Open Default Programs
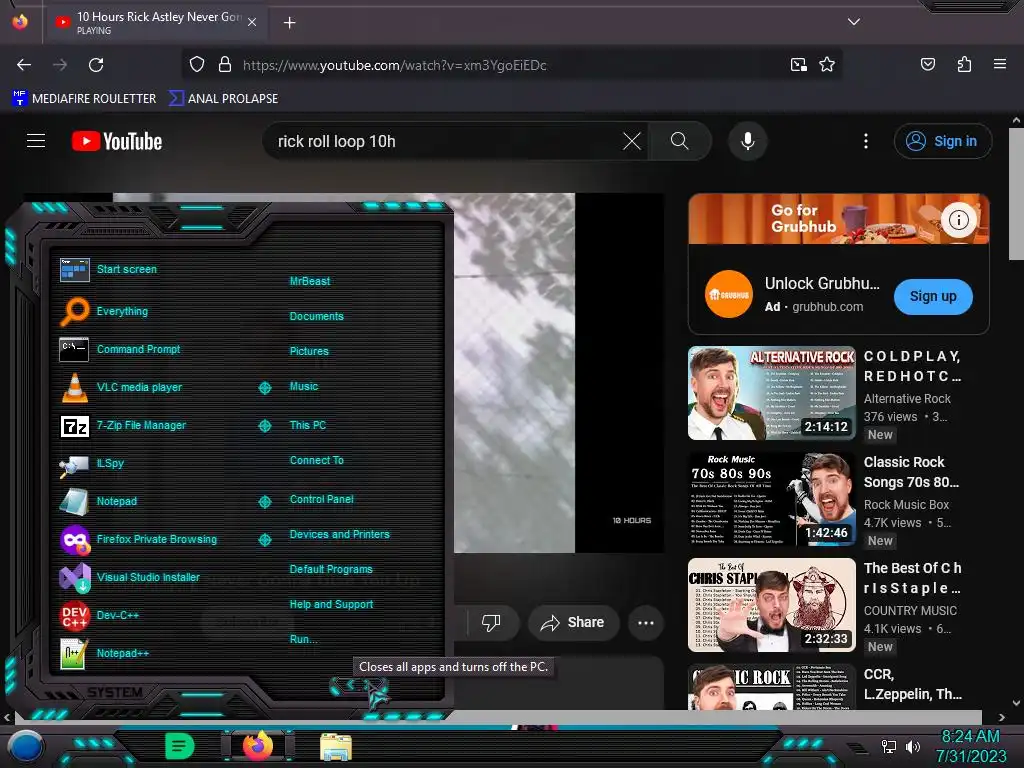Viewport: 1024px width, 768px height. click(x=330, y=569)
